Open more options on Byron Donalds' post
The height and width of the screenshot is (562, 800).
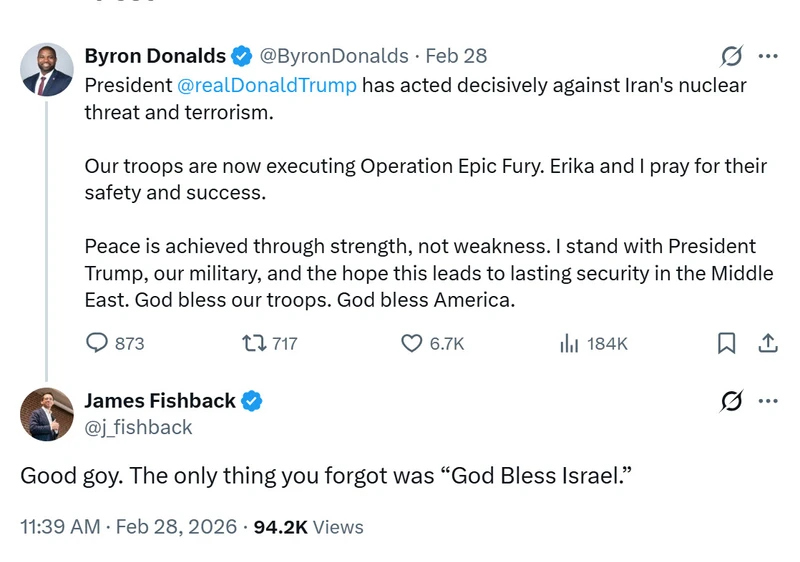[x=768, y=56]
